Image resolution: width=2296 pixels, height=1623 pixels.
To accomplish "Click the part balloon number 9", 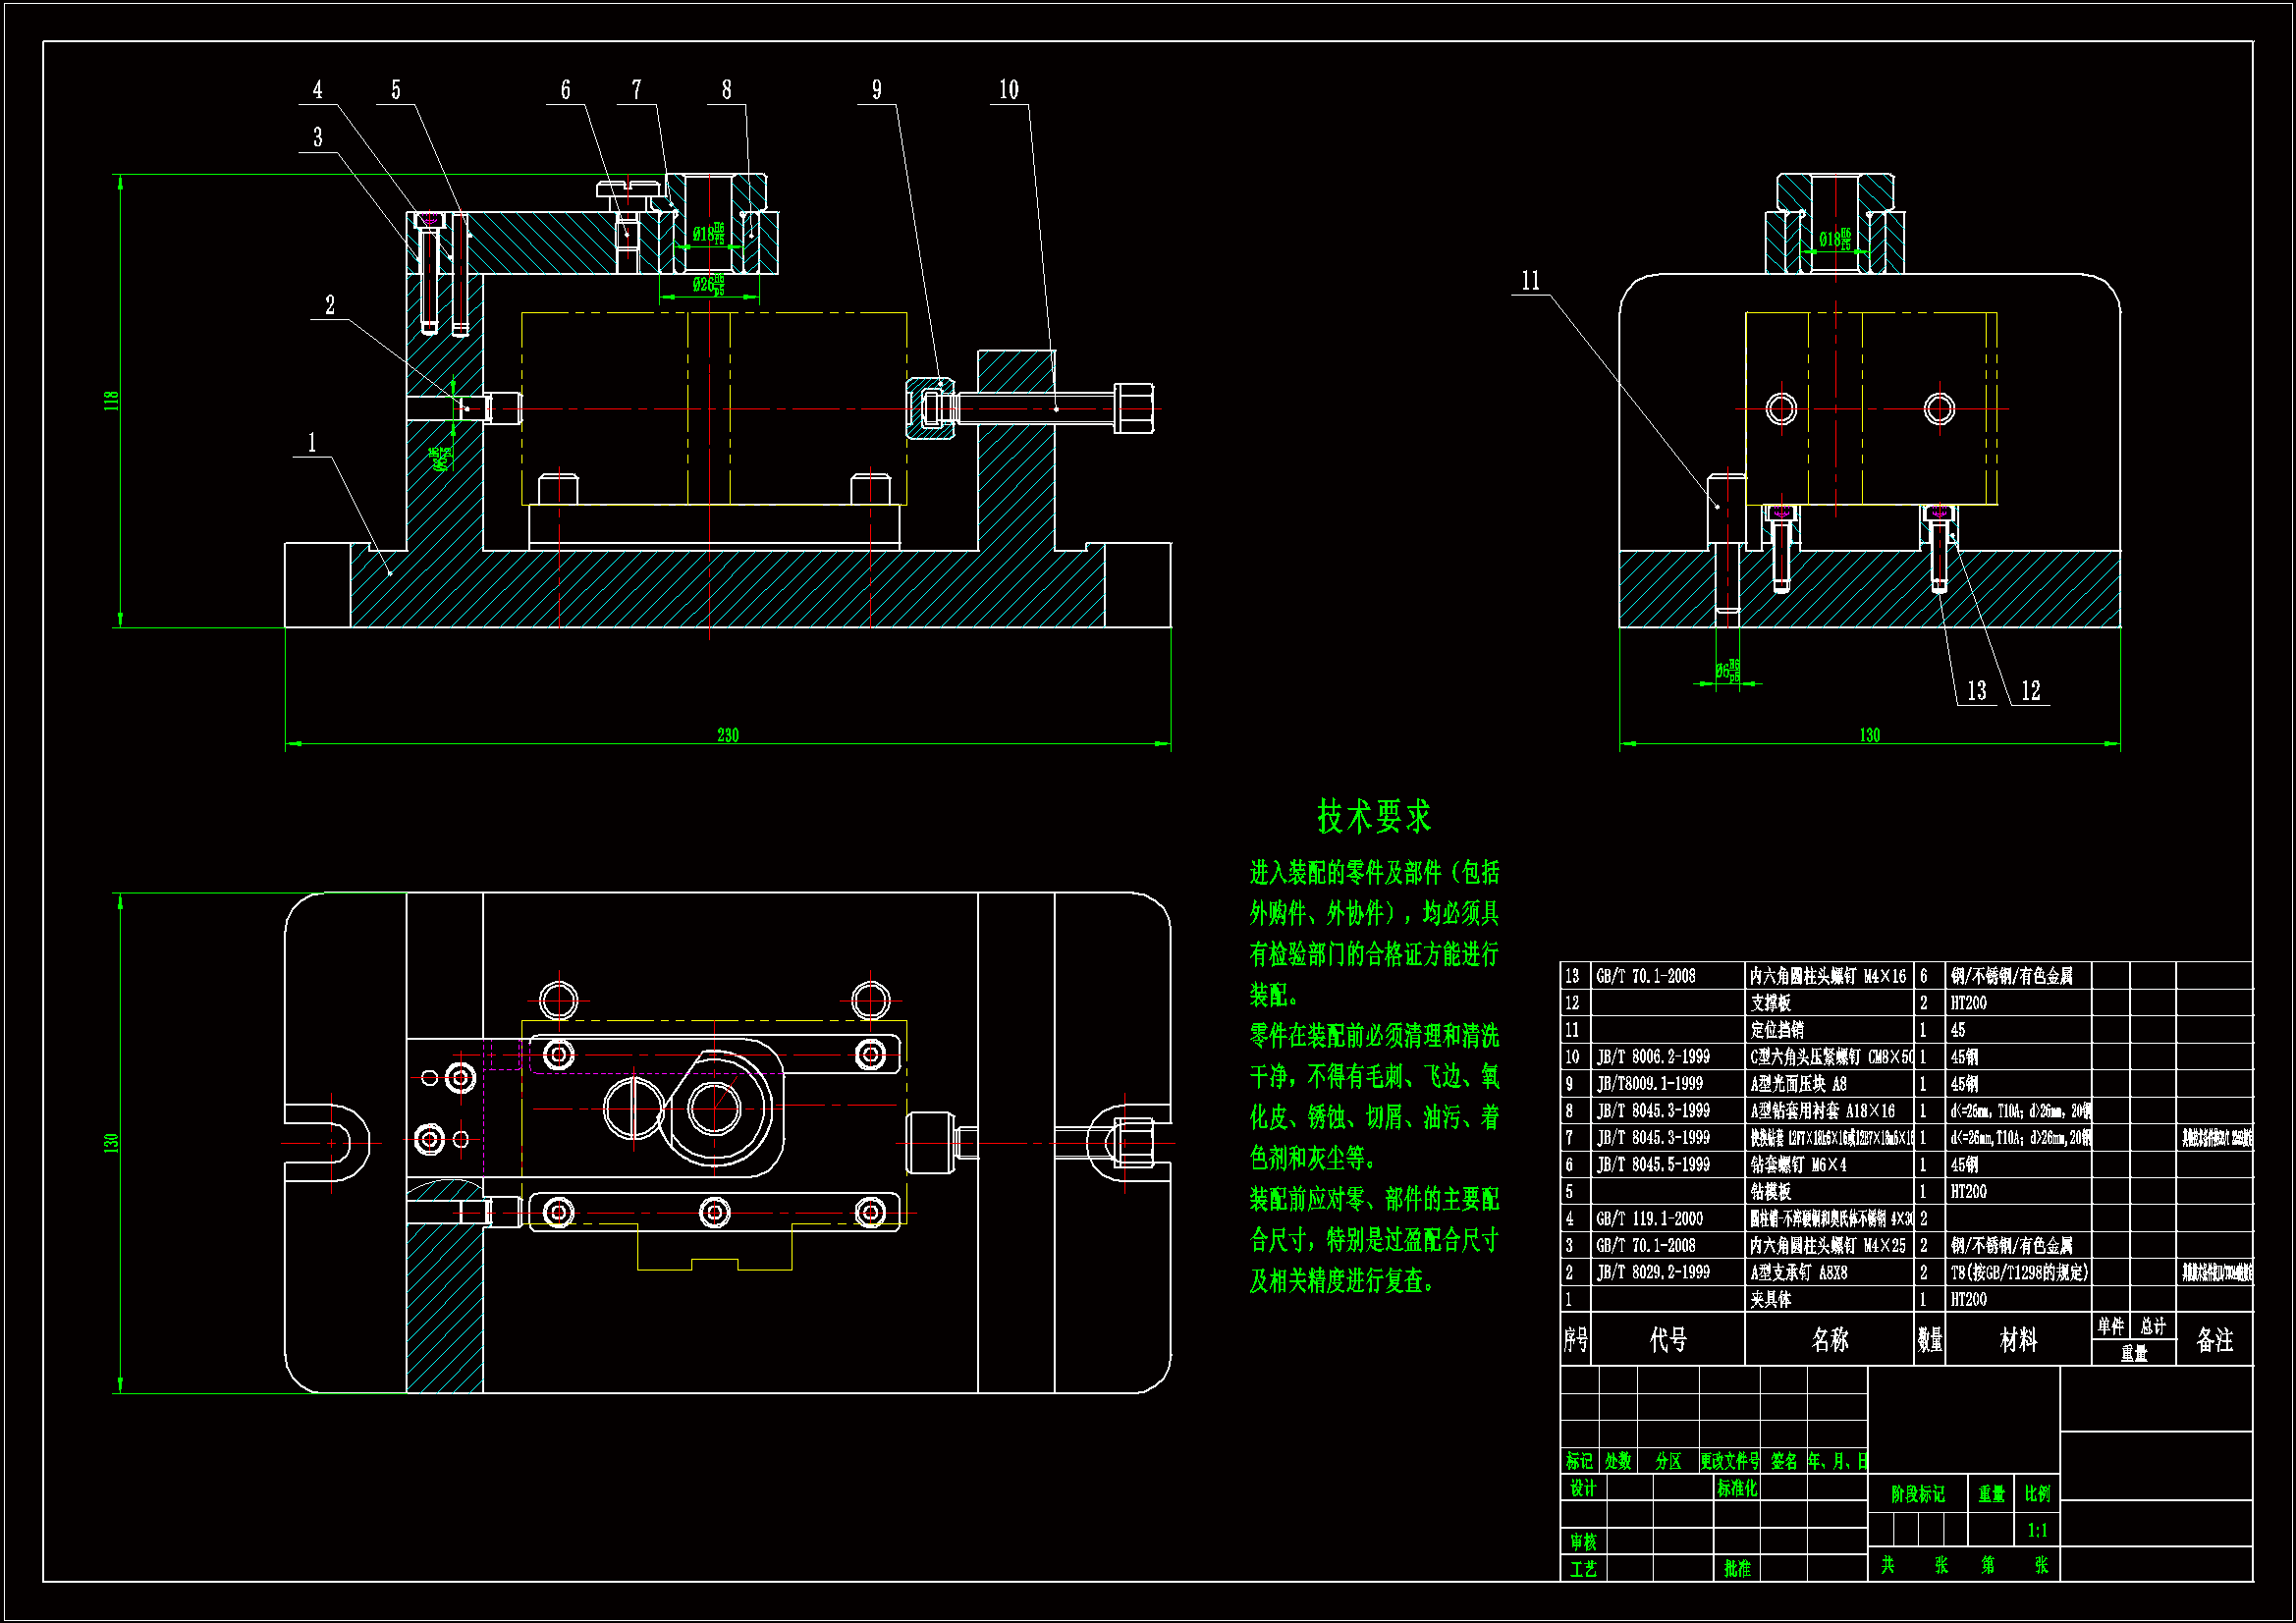I will (x=876, y=90).
